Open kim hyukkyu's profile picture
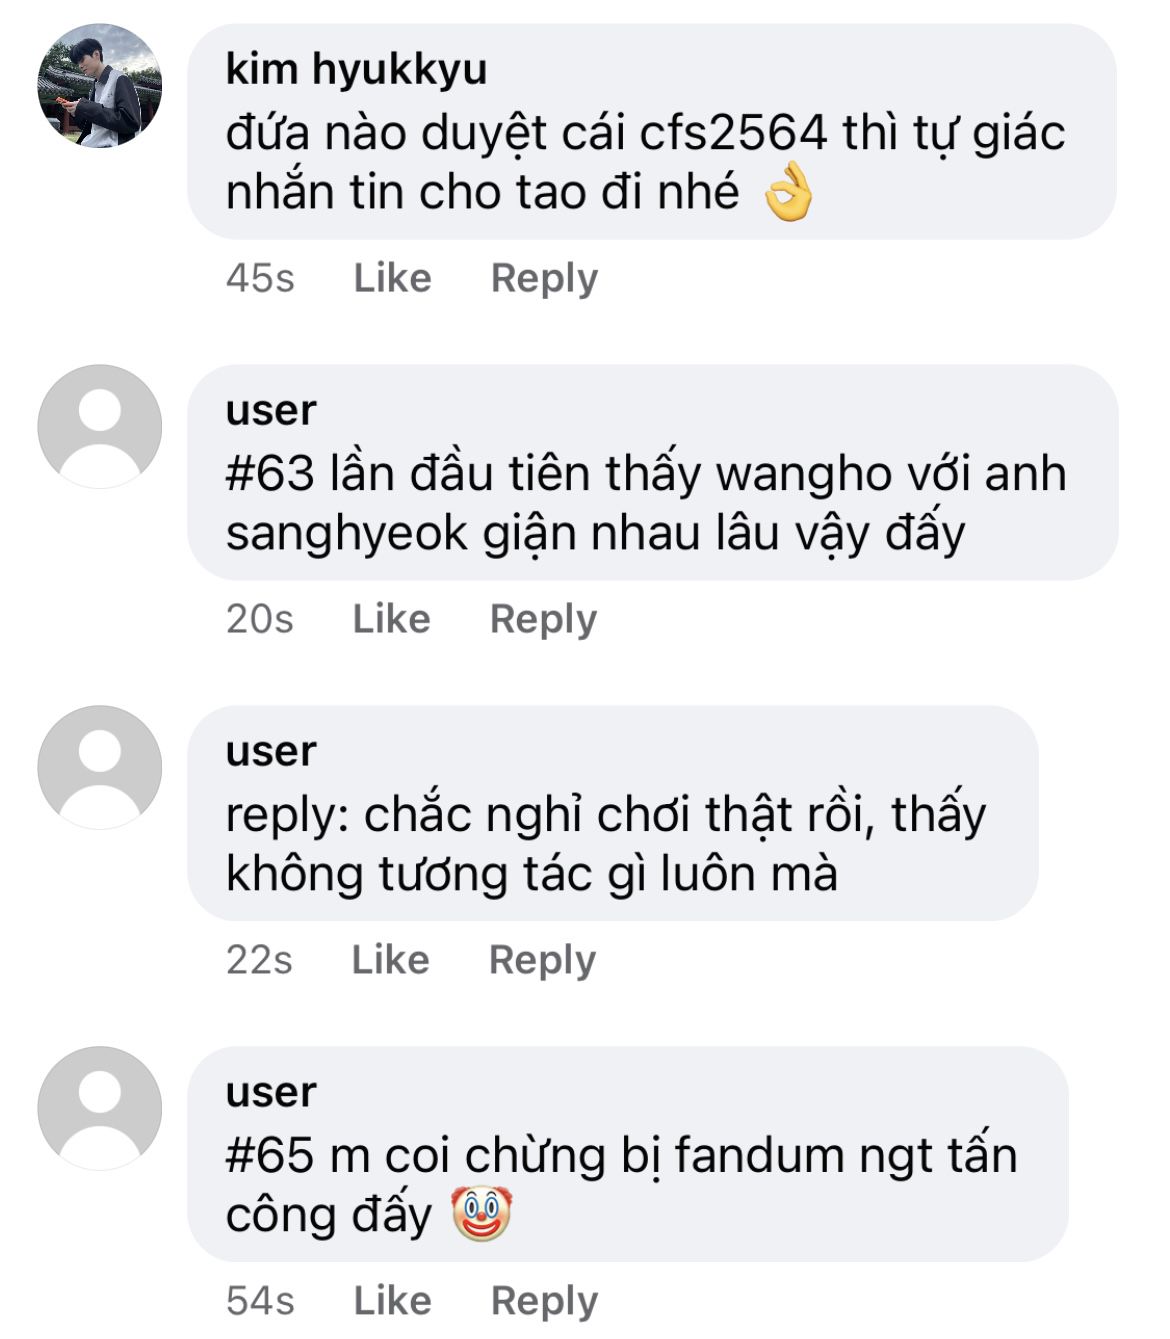The width and height of the screenshot is (1170, 1339). (99, 86)
